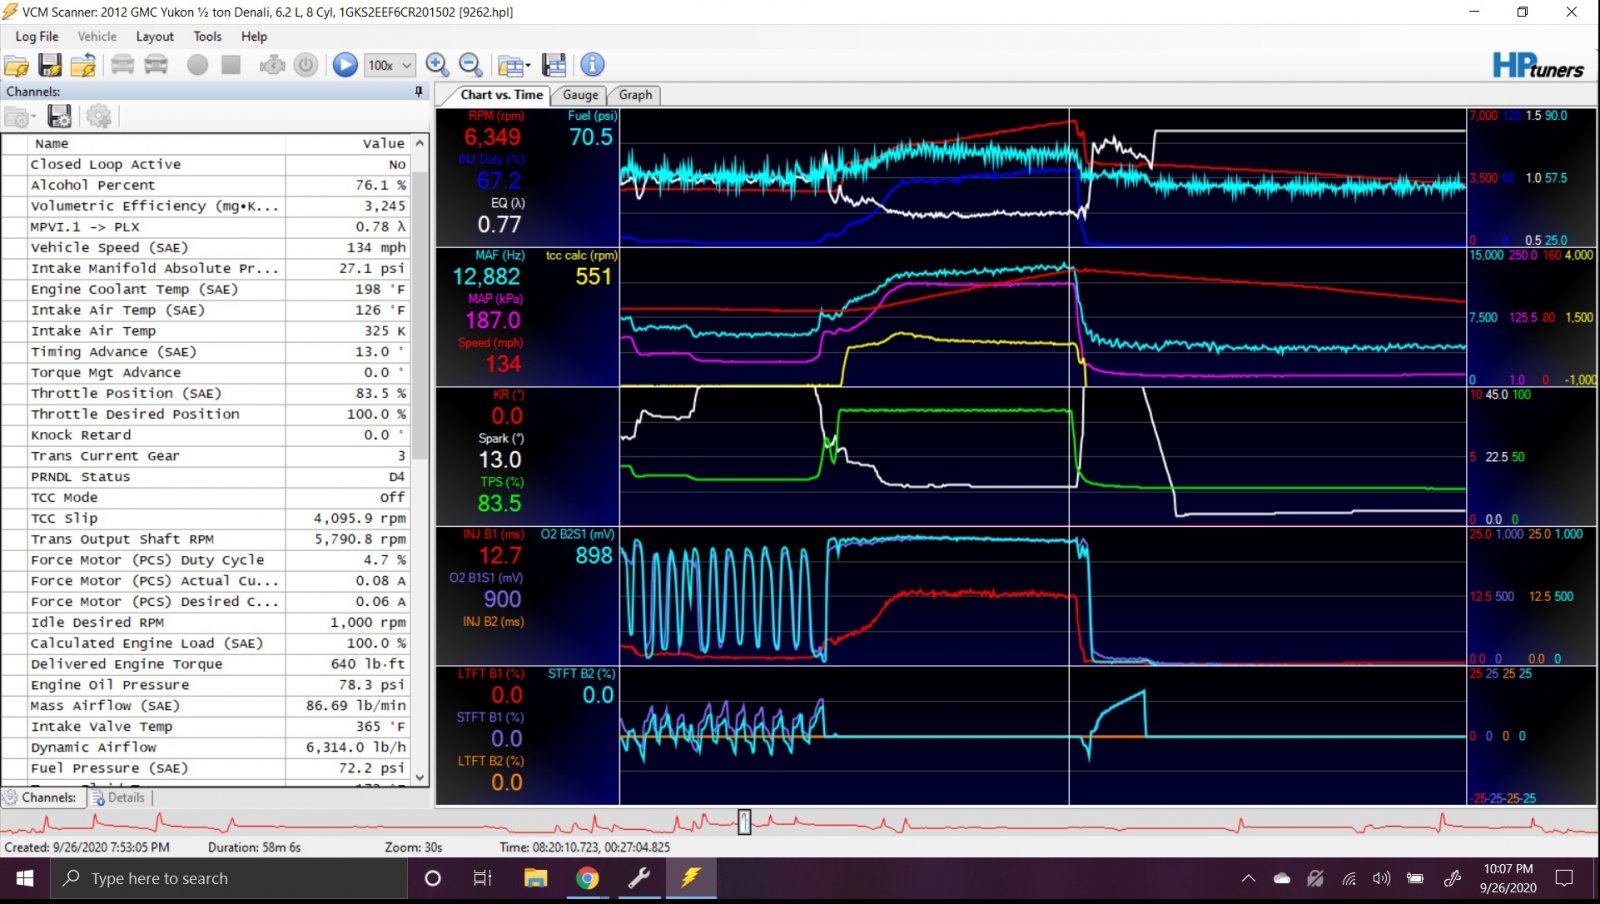Open File Explorer from the taskbar

(536, 879)
